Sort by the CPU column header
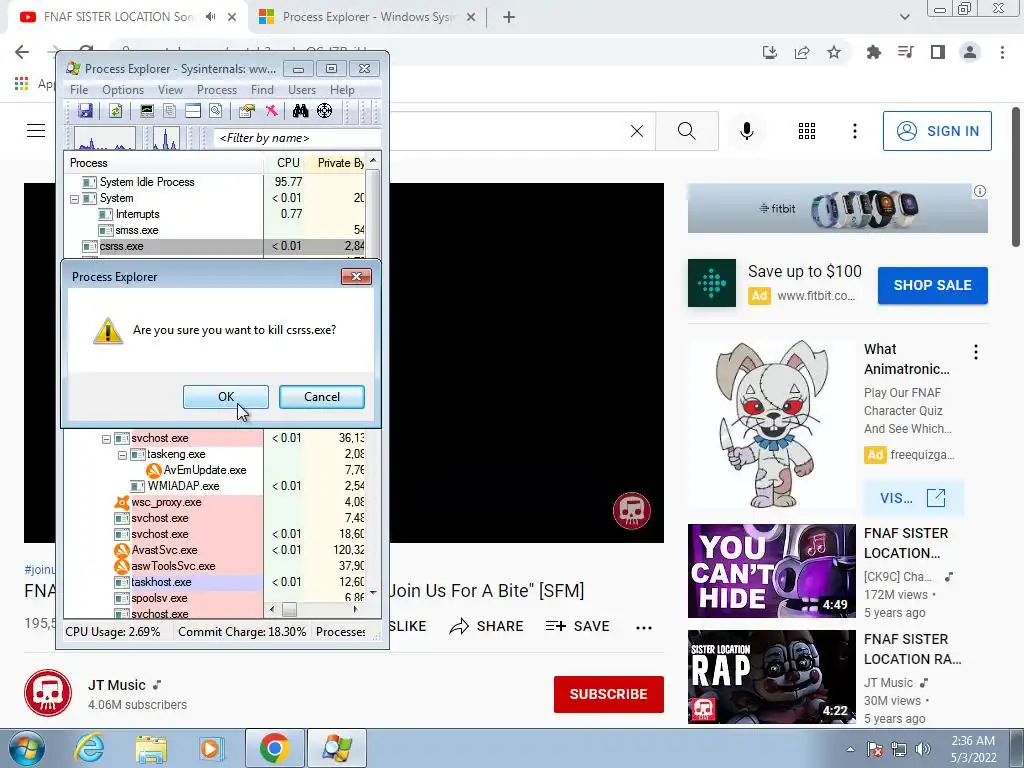 point(284,163)
